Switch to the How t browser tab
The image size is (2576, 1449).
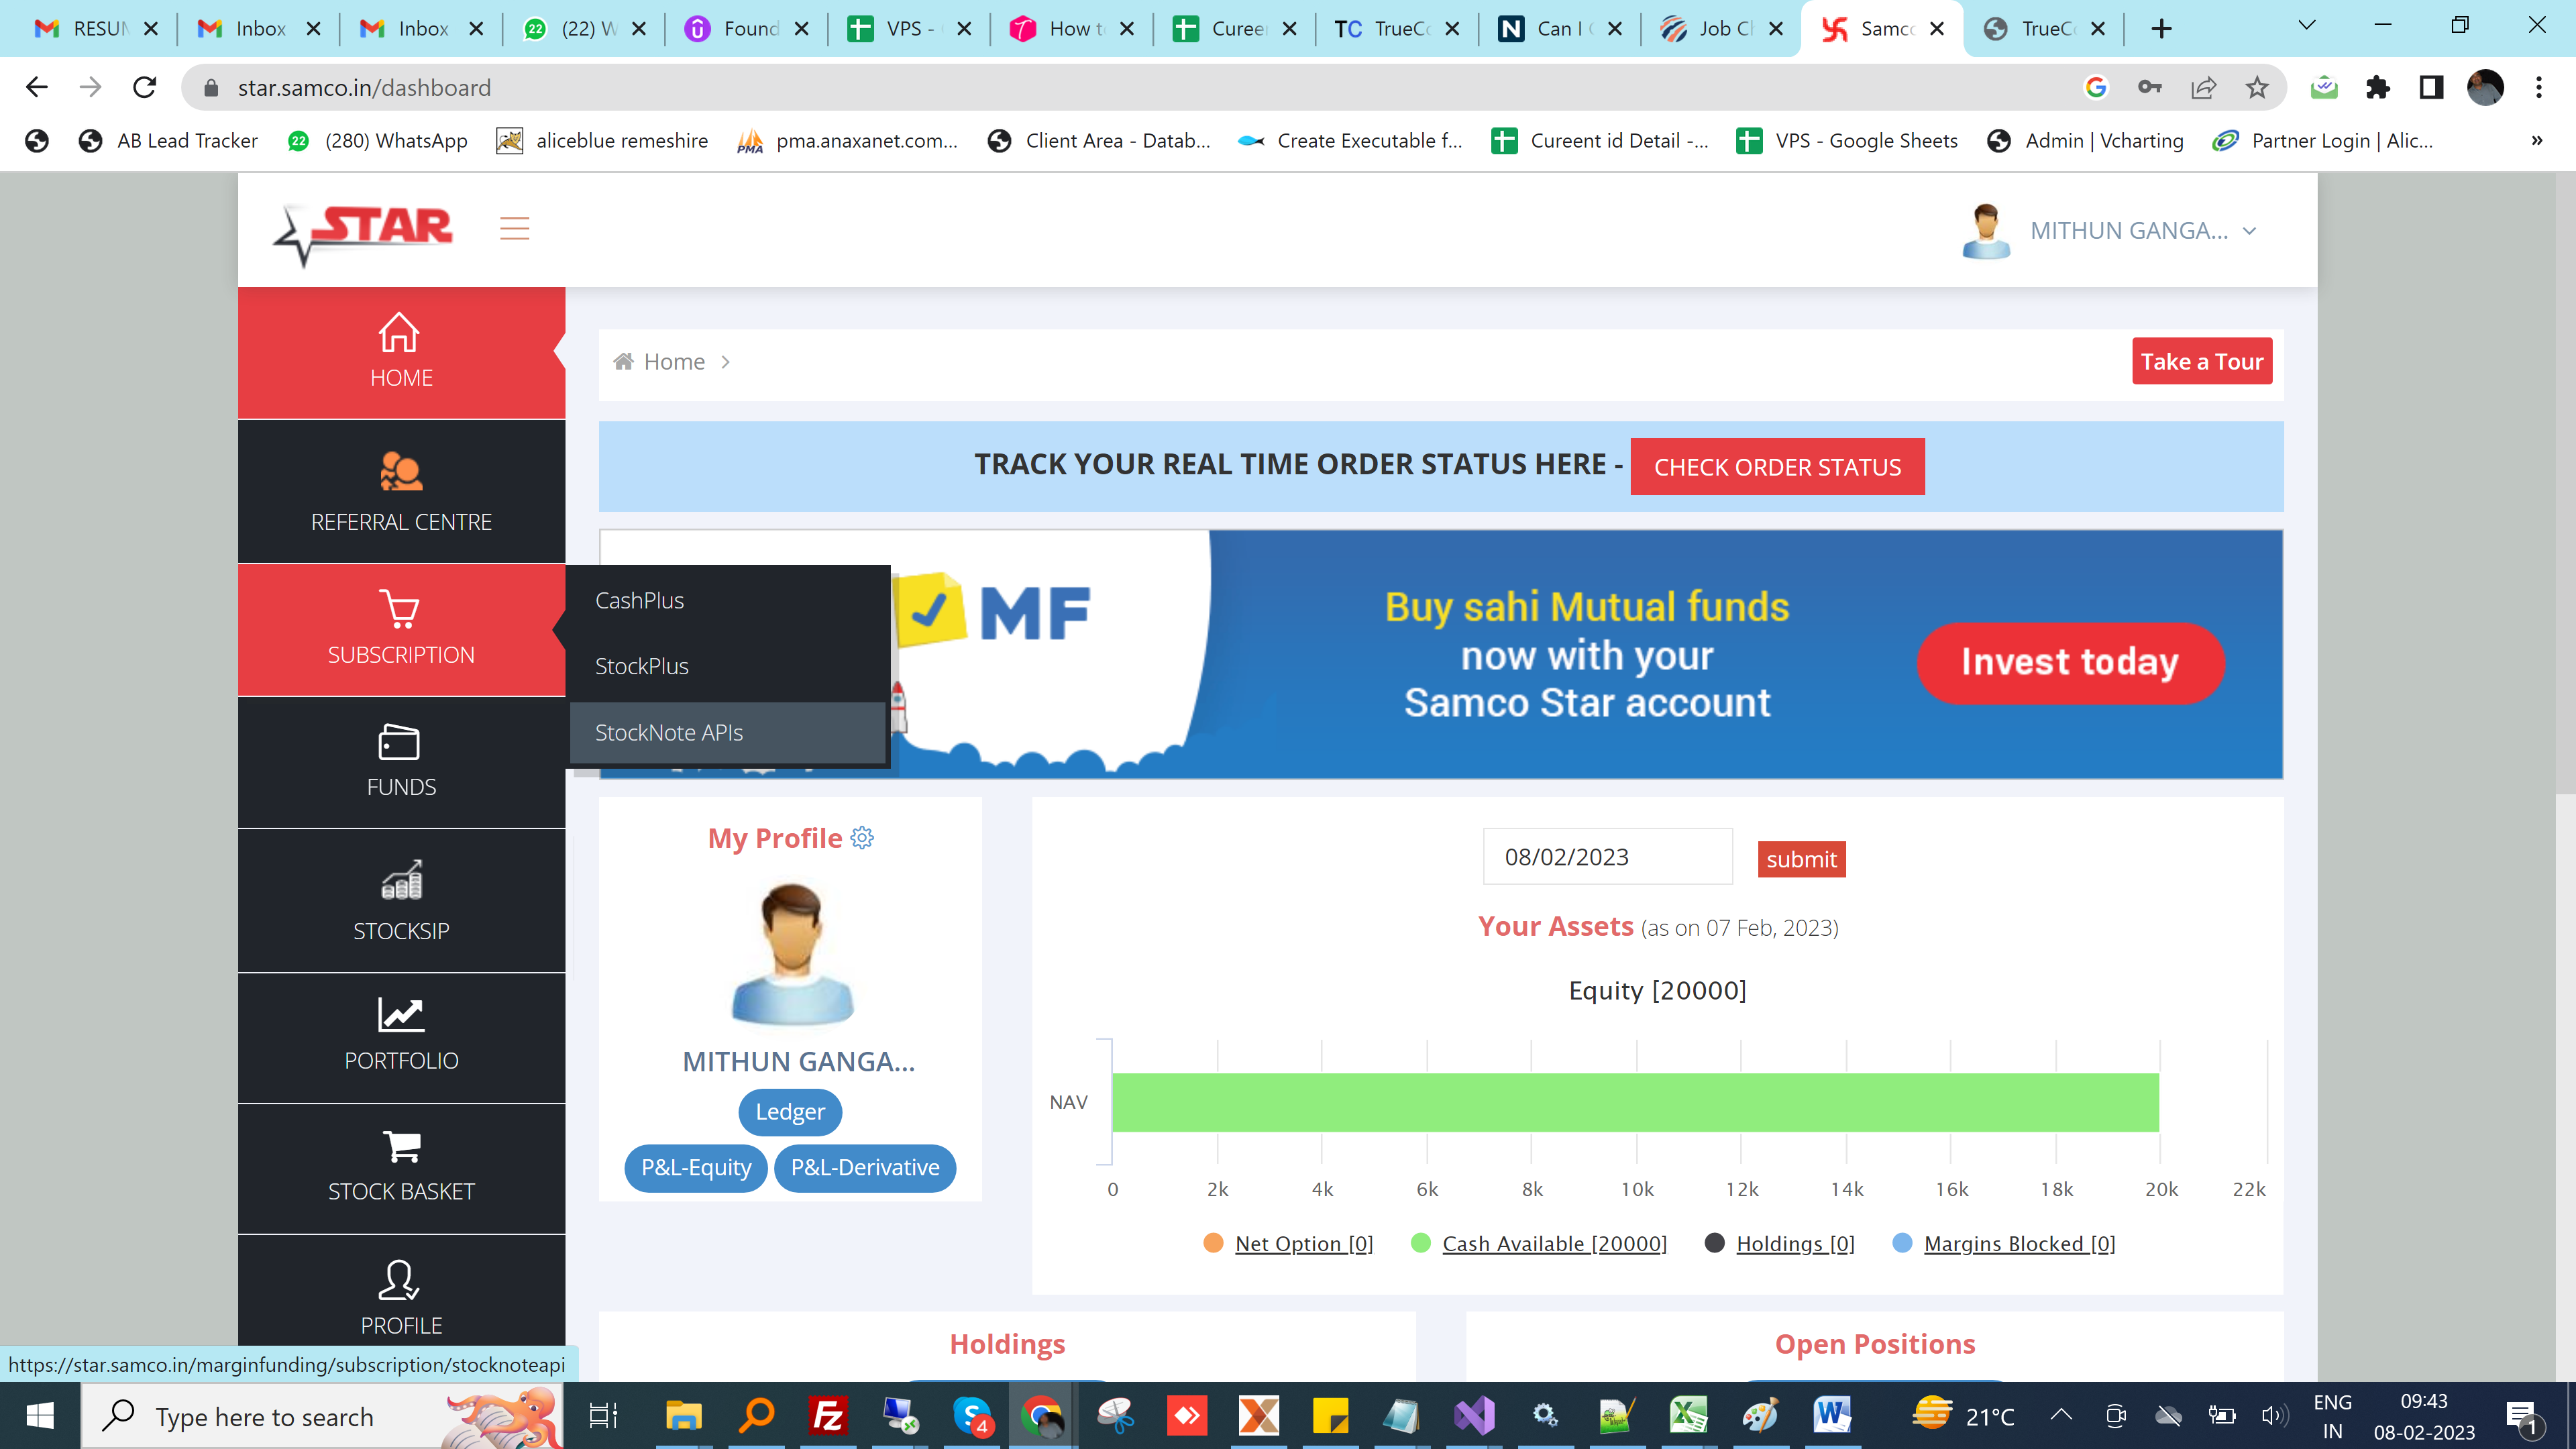1071,28
